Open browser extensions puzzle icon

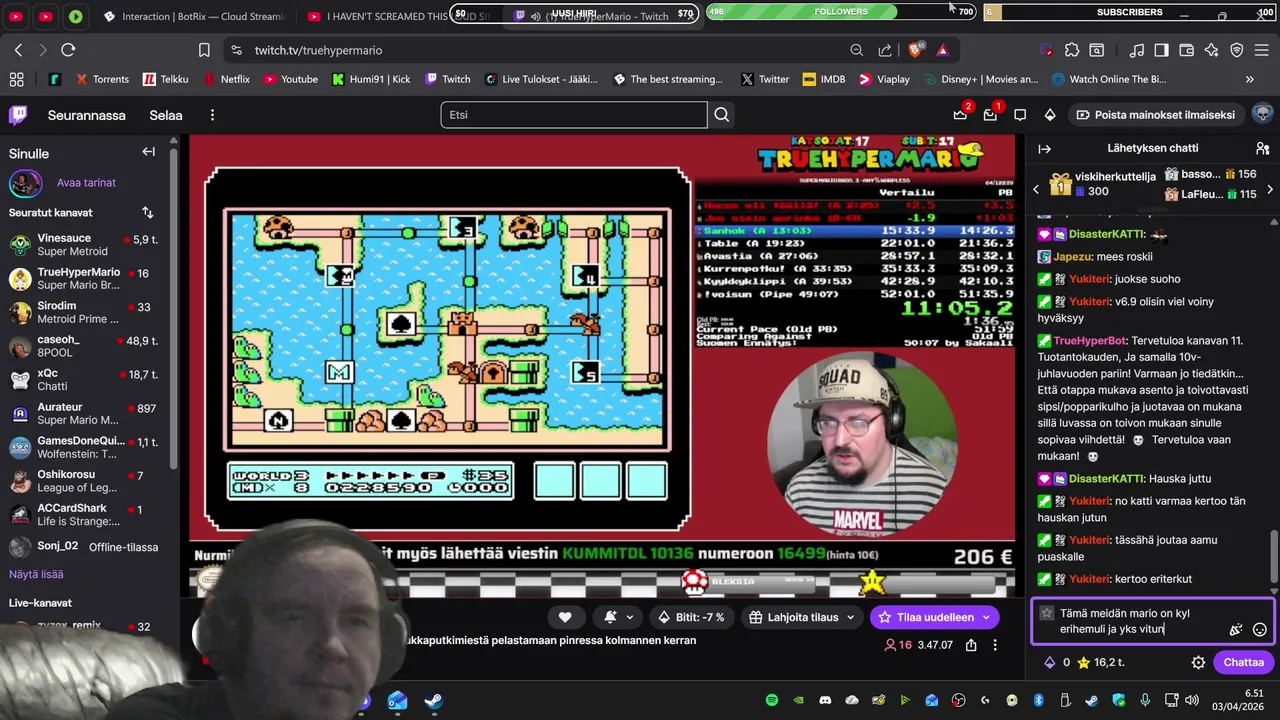(1072, 50)
